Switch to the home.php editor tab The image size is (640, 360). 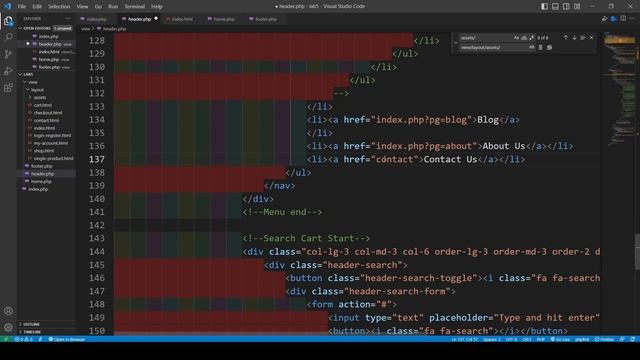(223, 19)
